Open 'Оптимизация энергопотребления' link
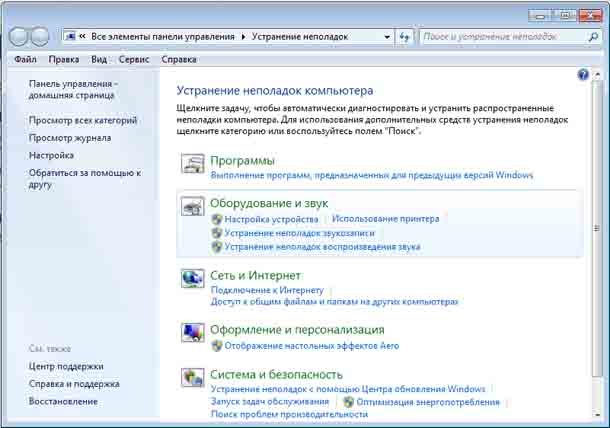610x428 pixels. tap(428, 402)
